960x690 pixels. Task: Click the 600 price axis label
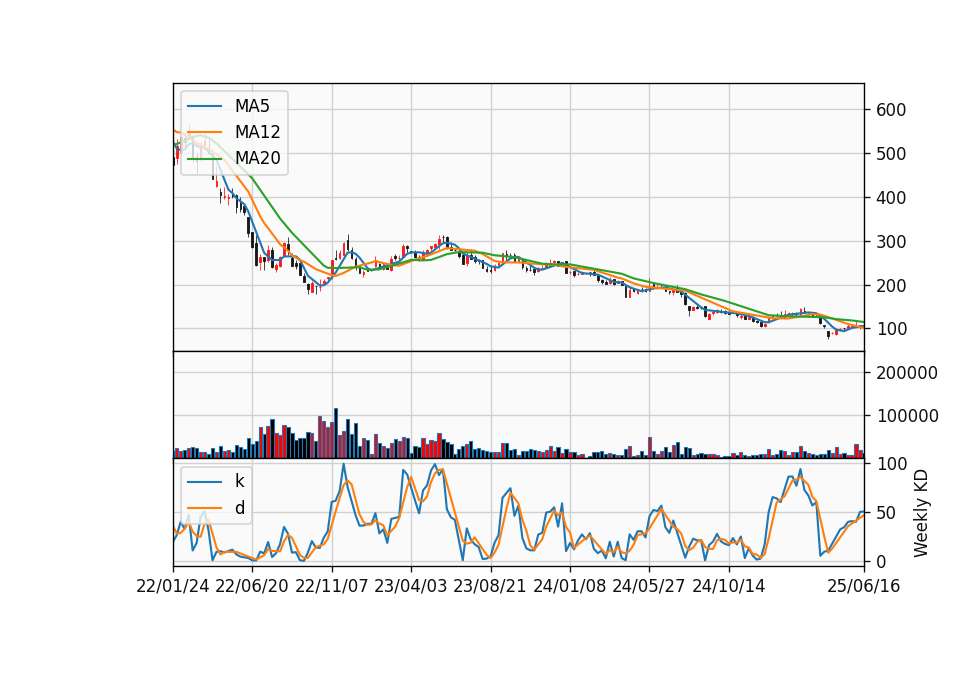point(891,110)
